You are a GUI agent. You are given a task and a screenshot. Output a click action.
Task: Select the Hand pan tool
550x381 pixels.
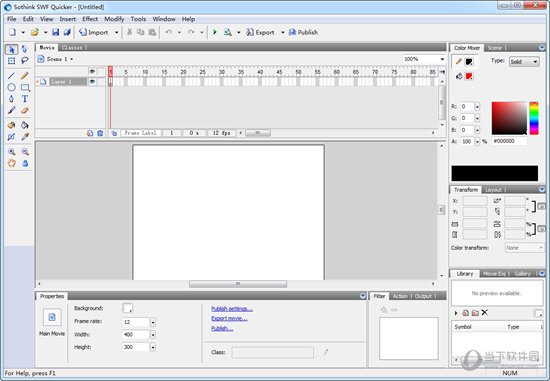tap(12, 163)
